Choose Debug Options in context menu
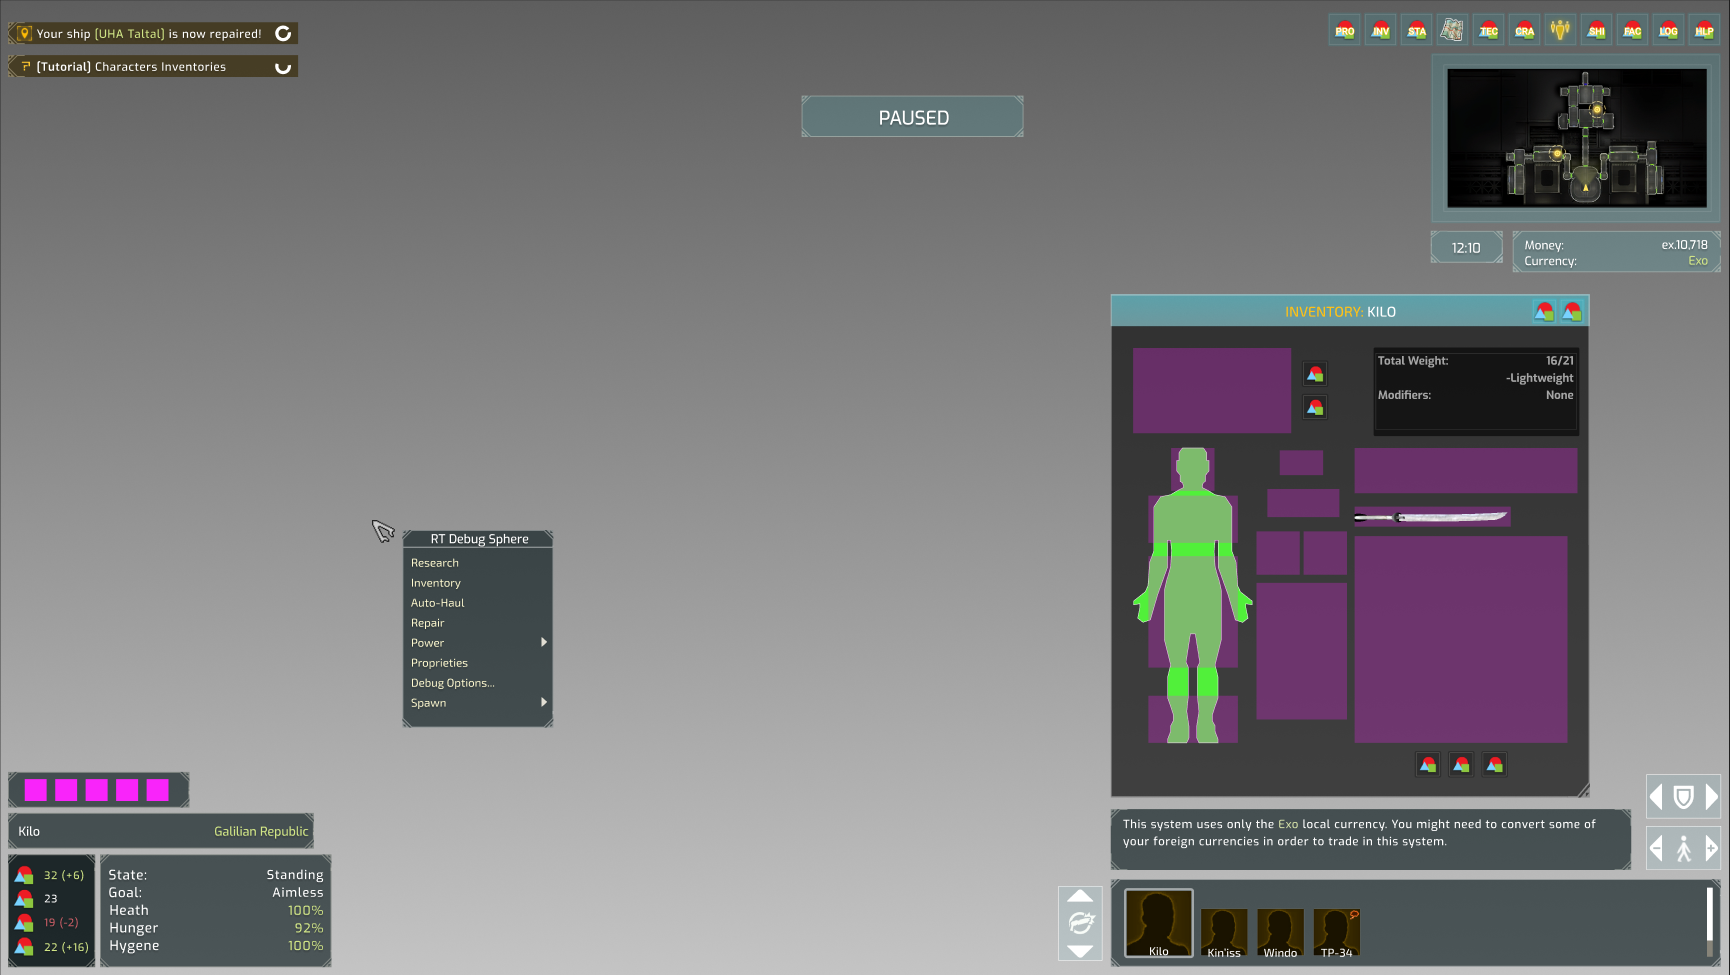This screenshot has height=975, width=1730. coord(452,683)
